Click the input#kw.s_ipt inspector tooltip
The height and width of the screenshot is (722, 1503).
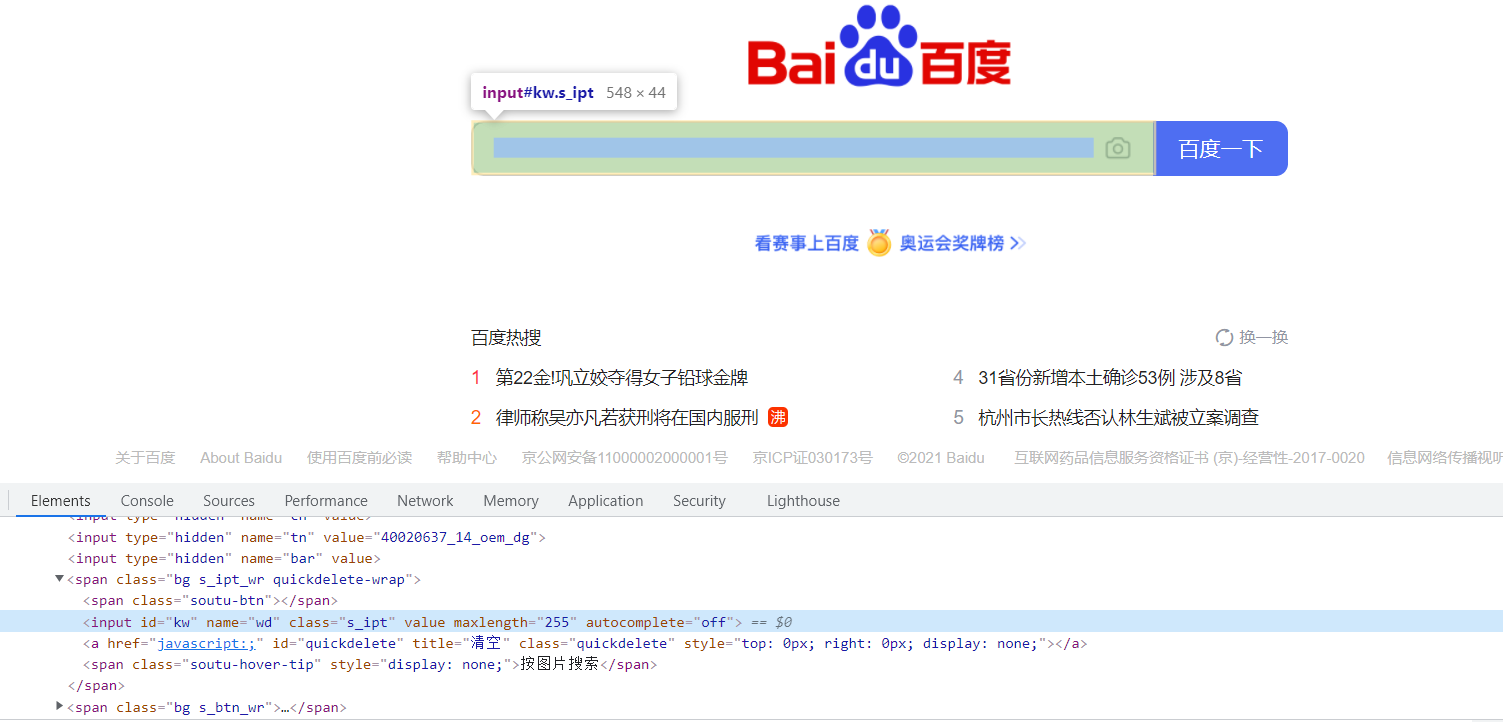tap(574, 93)
